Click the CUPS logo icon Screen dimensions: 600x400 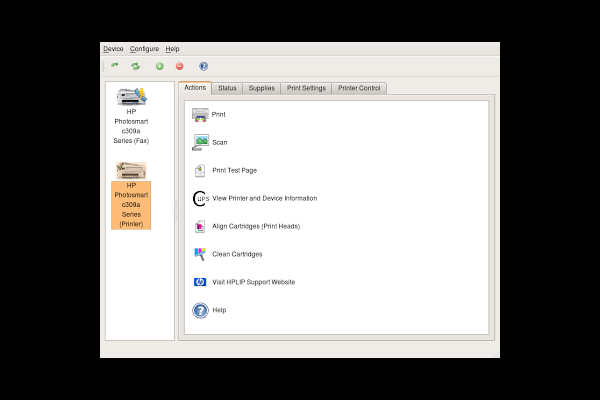(x=201, y=198)
